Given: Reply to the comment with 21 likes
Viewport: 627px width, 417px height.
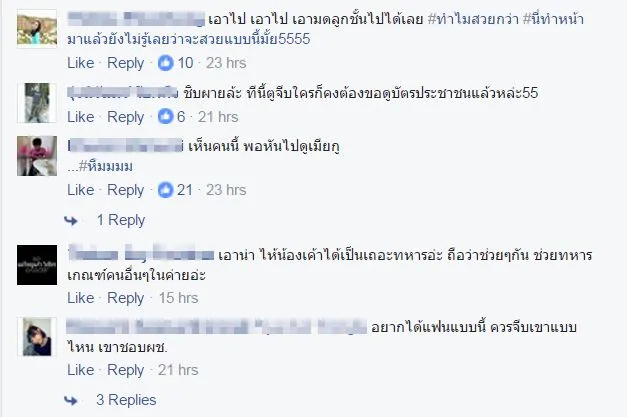Looking at the screenshot, I should pos(125,190).
